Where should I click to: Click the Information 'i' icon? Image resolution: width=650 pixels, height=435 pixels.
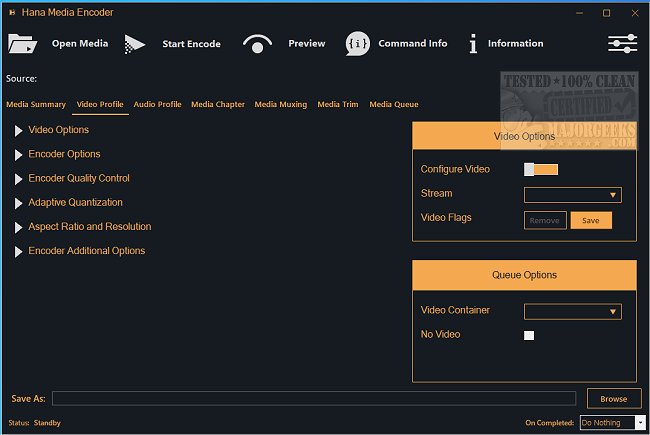click(473, 44)
